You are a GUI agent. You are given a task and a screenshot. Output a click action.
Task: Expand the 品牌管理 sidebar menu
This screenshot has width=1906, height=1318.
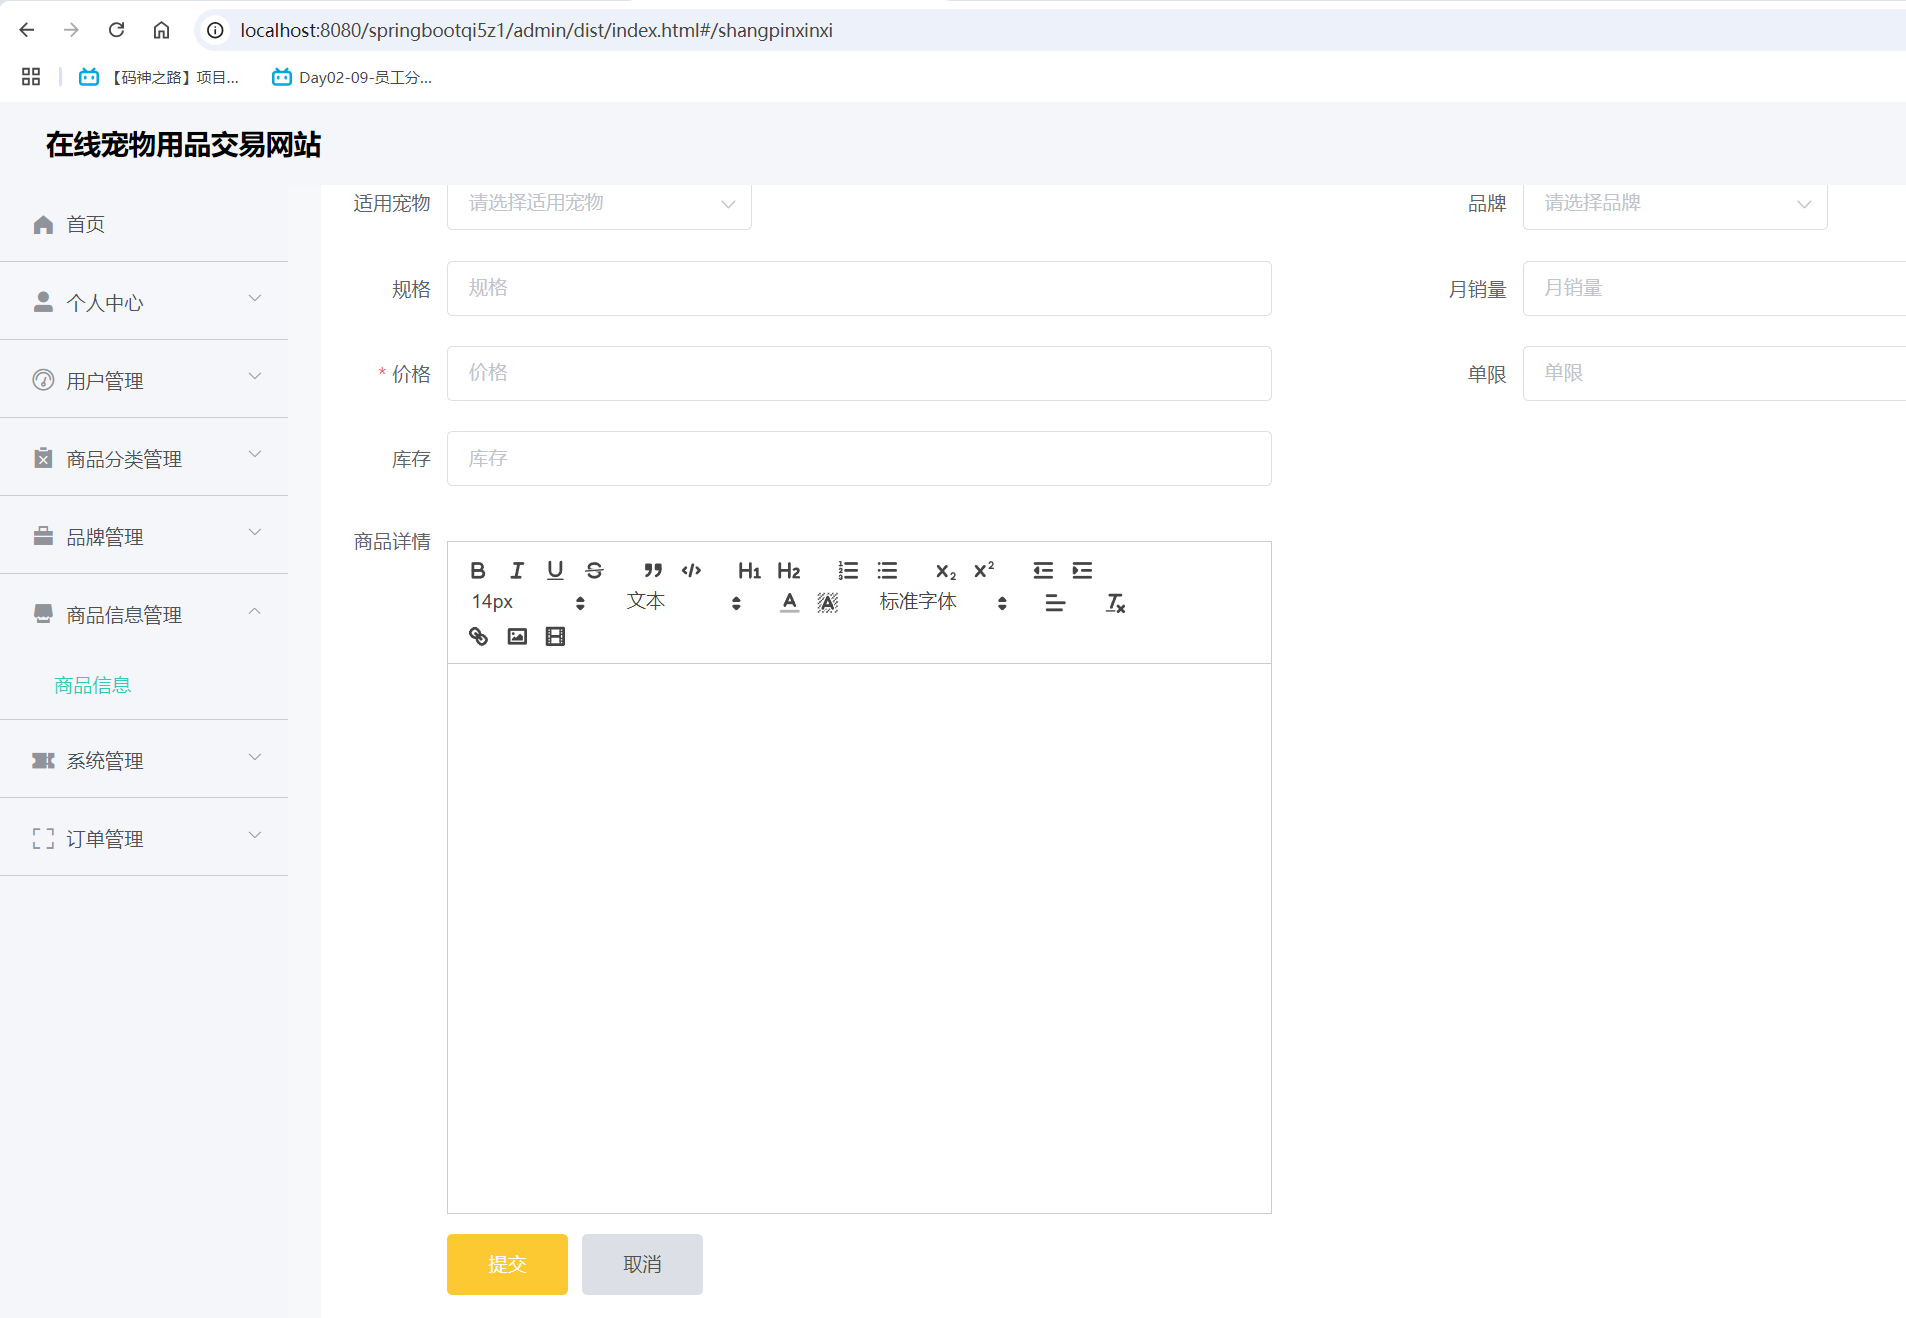(x=144, y=535)
